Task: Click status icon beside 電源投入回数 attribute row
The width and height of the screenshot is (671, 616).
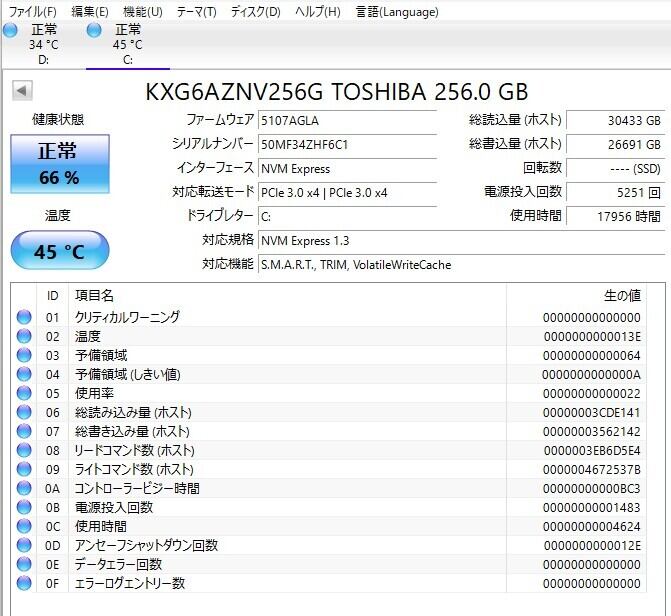Action: coord(24,507)
